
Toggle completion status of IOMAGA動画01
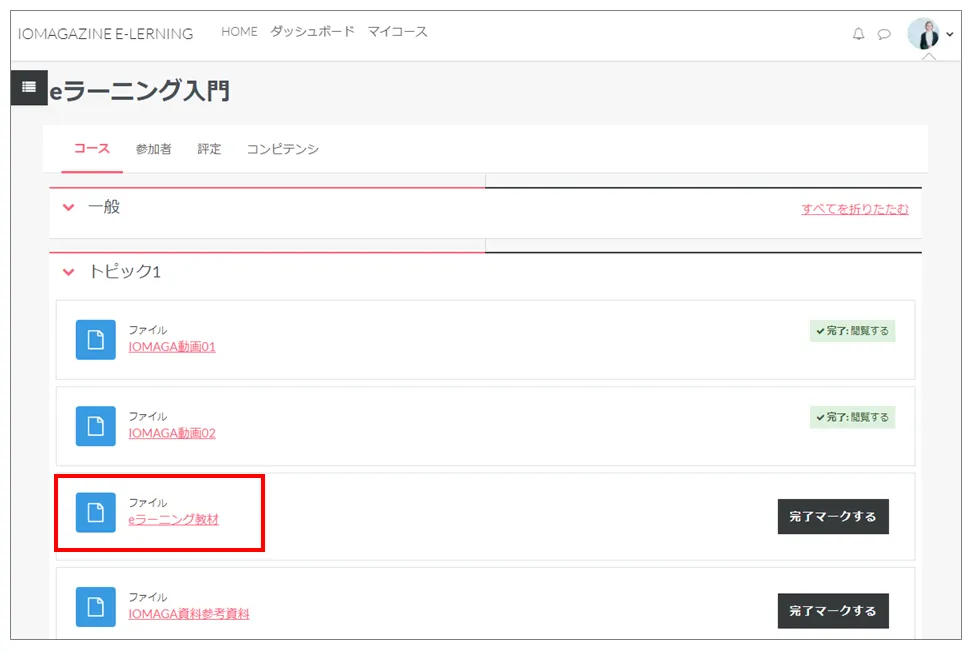coord(852,331)
